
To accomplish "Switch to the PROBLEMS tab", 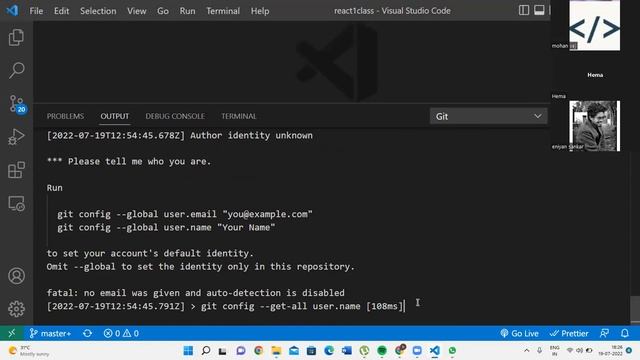I will [x=65, y=116].
